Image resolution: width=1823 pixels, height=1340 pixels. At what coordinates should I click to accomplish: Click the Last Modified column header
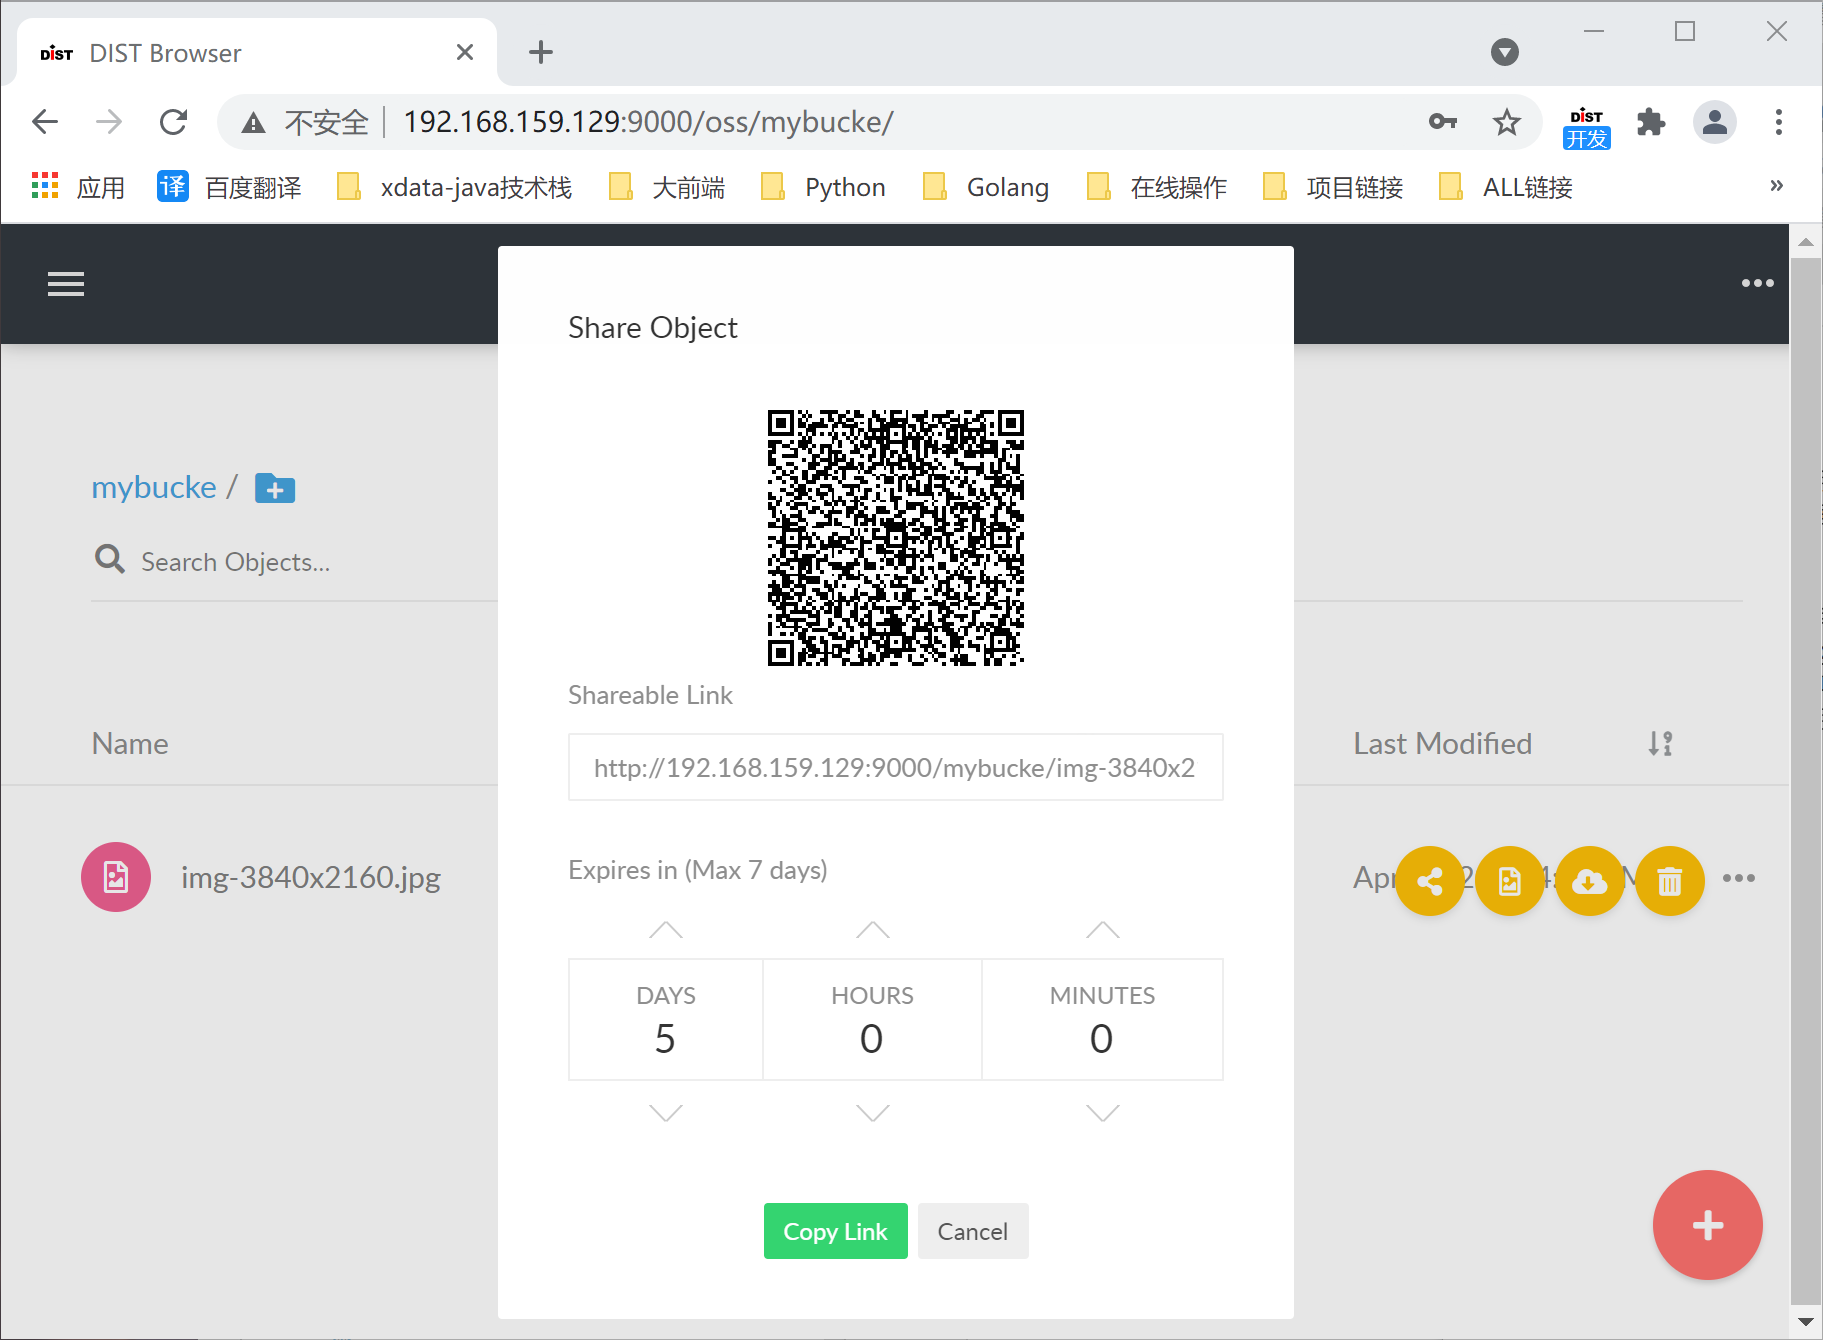(1442, 743)
